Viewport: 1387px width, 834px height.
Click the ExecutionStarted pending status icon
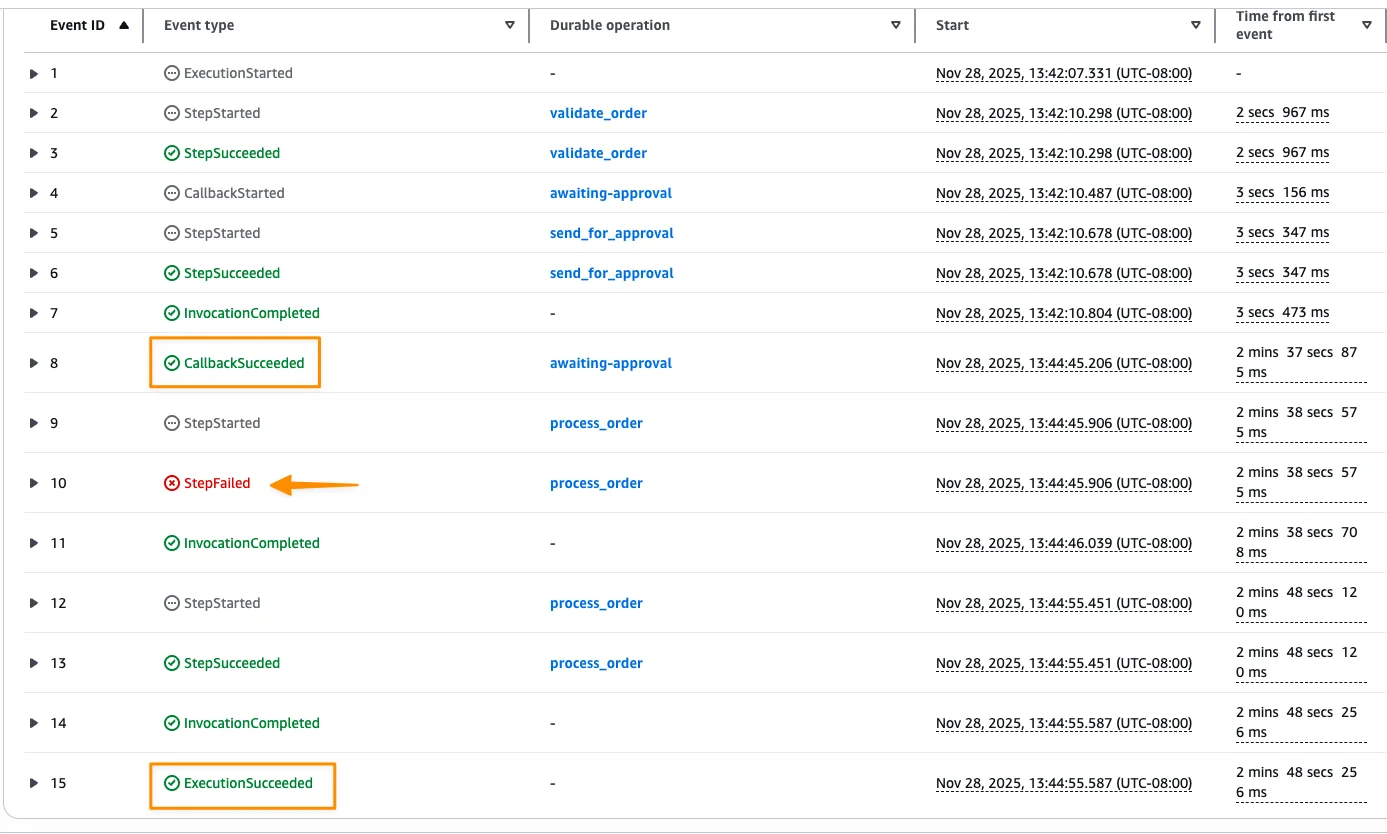tap(172, 73)
